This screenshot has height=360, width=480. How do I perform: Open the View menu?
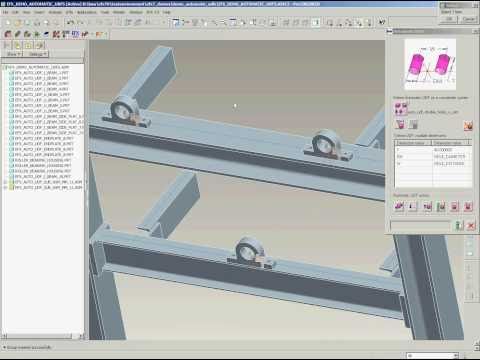coord(26,12)
